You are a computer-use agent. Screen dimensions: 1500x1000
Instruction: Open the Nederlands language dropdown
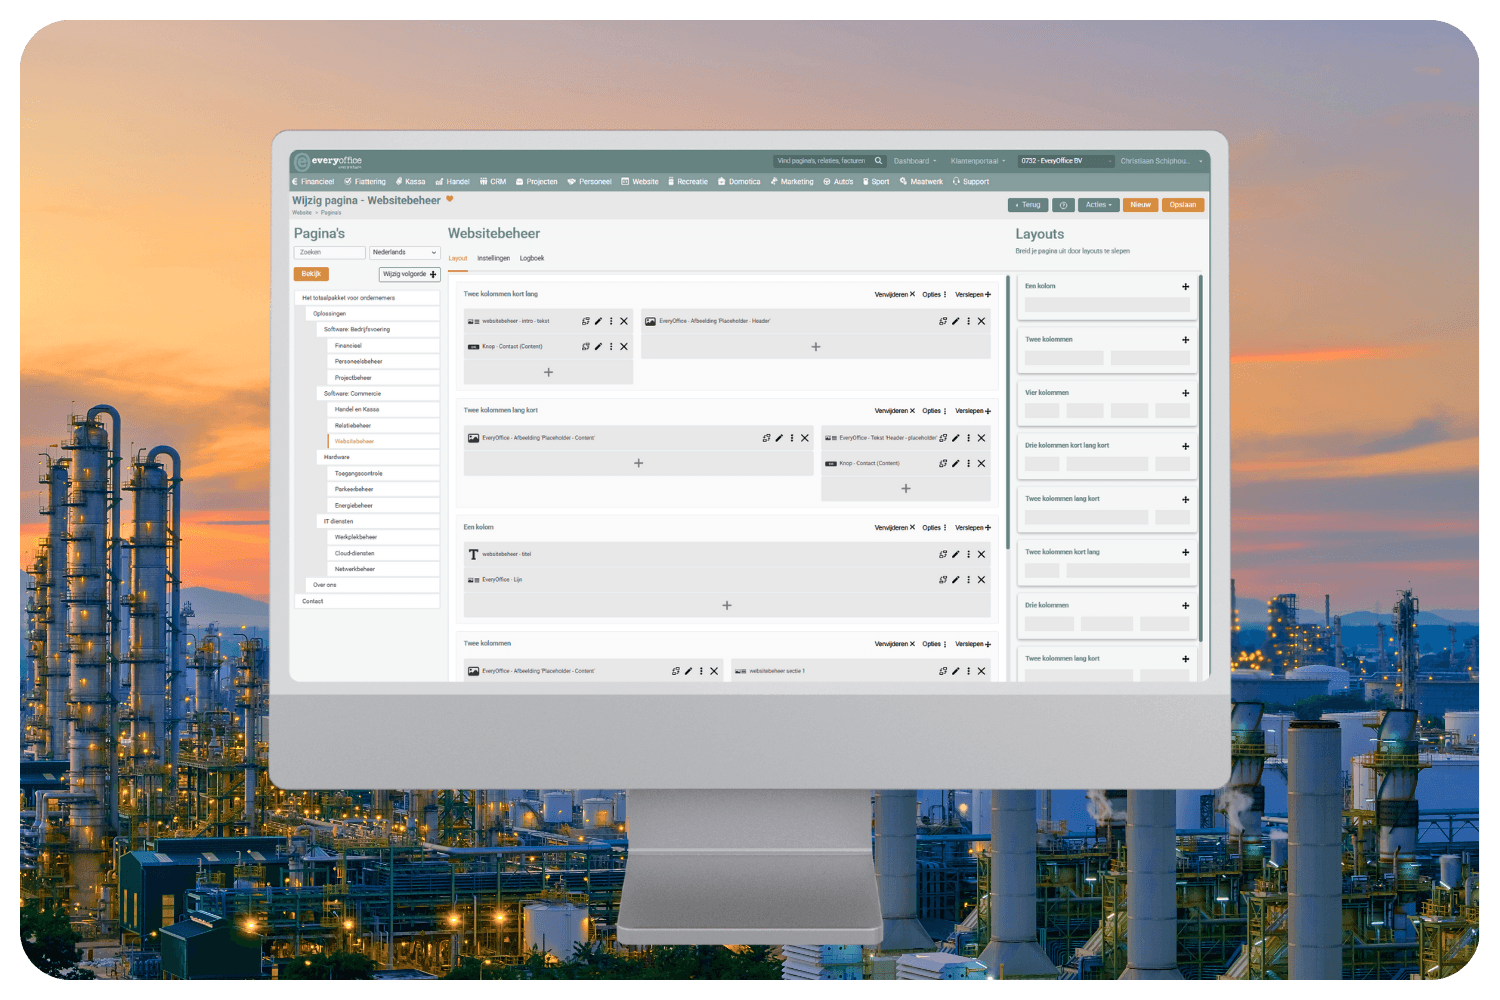tap(405, 253)
